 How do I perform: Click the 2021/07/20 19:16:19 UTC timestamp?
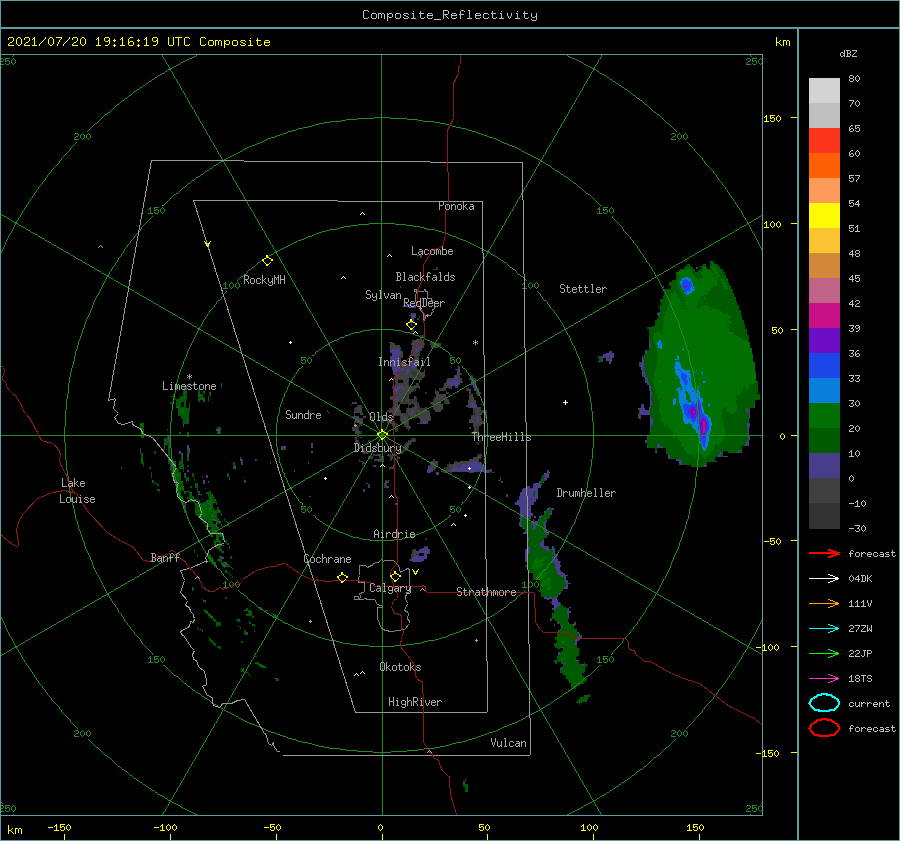tap(98, 42)
